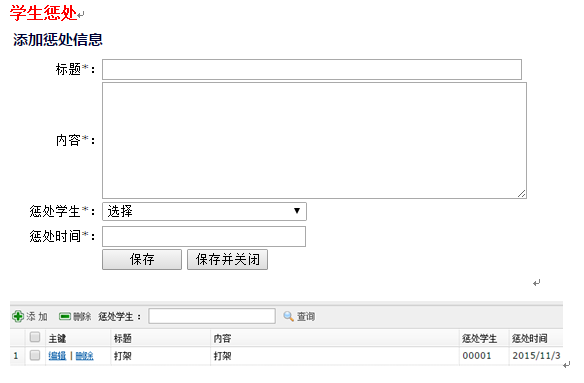Click the 添加 toolbar label

pyautogui.click(x=37, y=316)
